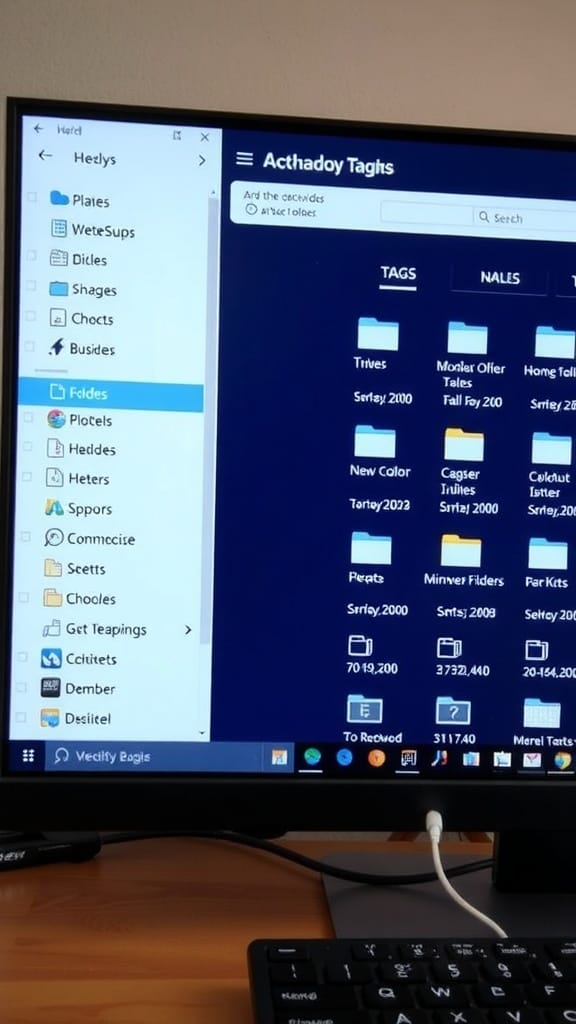Click the Heddes page icon
This screenshot has width=576, height=1024.
[56, 448]
